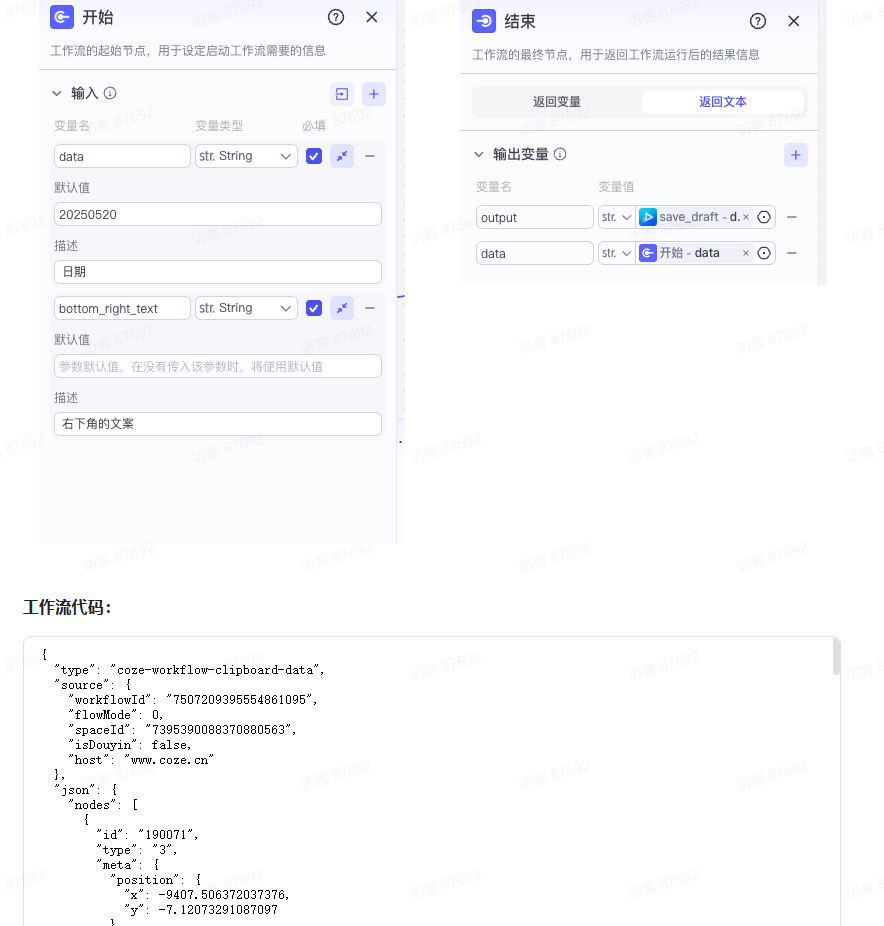Click the 结束 node icon
884x926 pixels.
(x=484, y=21)
